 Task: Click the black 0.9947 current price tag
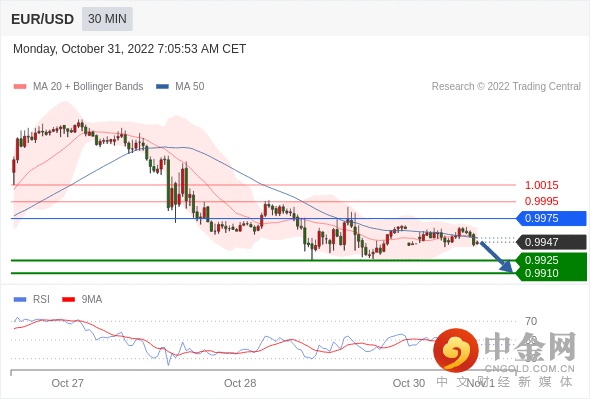[552, 242]
